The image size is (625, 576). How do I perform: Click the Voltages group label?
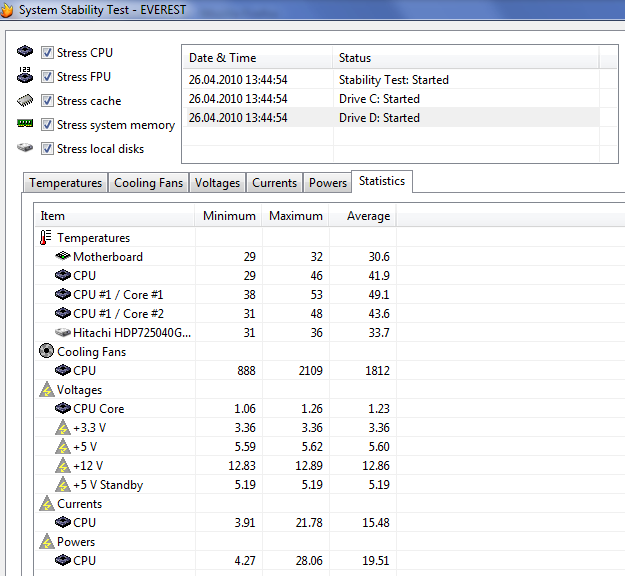pos(79,390)
